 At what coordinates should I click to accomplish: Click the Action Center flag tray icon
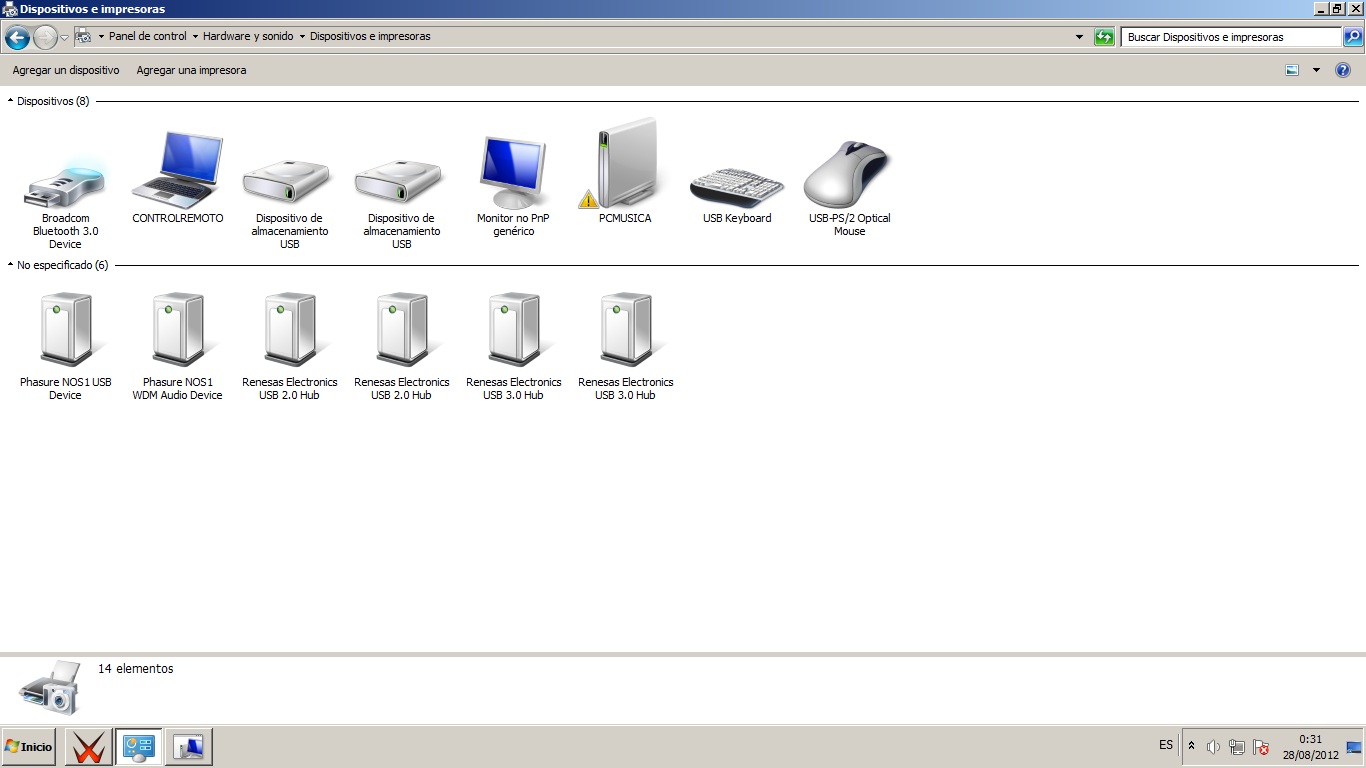tap(1262, 747)
